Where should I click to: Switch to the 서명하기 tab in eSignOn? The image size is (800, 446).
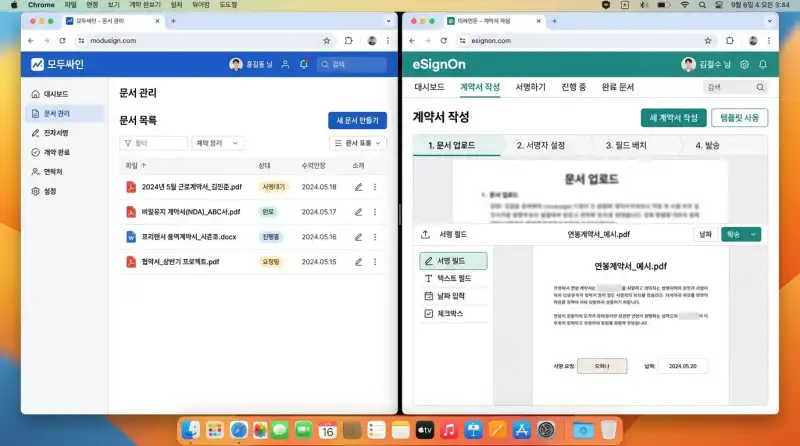531,87
